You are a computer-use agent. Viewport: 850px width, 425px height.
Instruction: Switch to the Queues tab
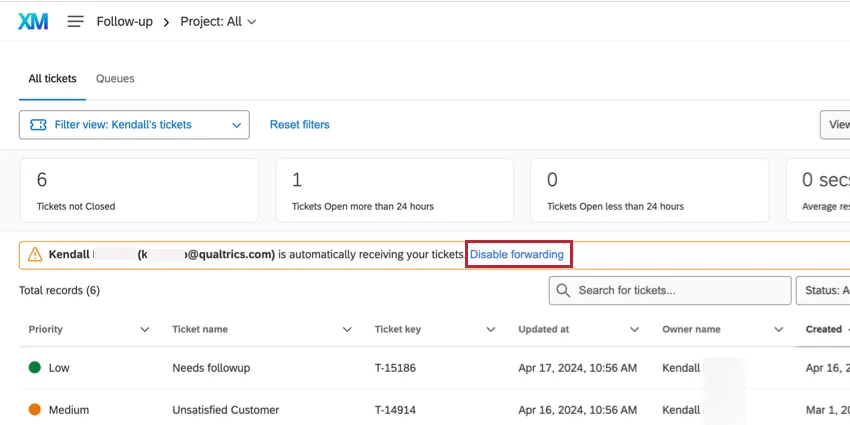pyautogui.click(x=115, y=79)
